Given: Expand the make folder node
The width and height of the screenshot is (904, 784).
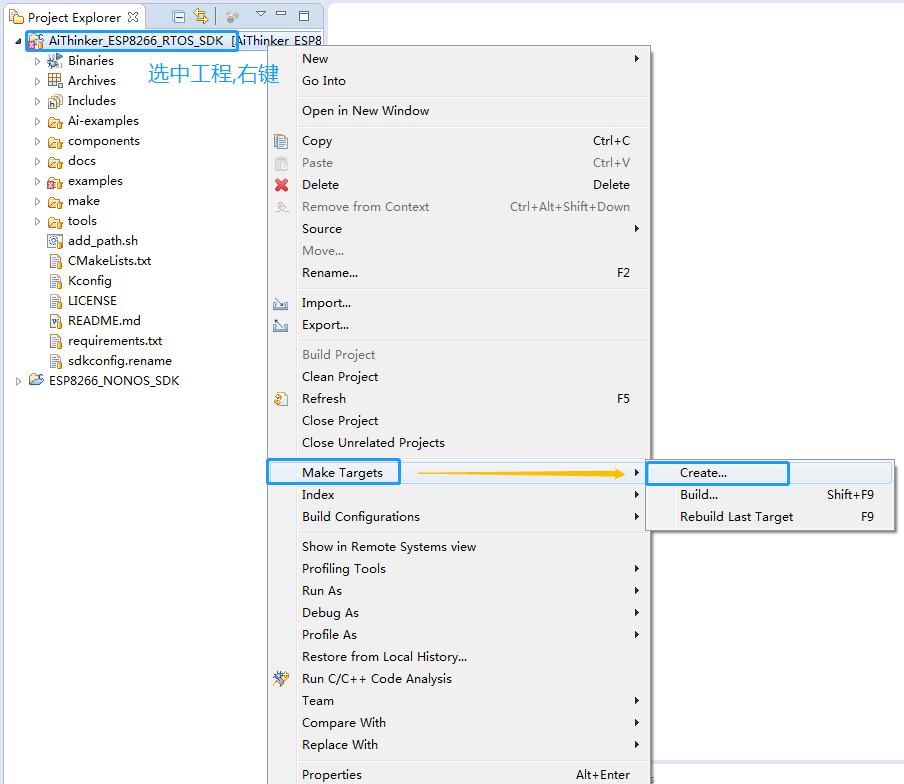Looking at the screenshot, I should point(37,202).
